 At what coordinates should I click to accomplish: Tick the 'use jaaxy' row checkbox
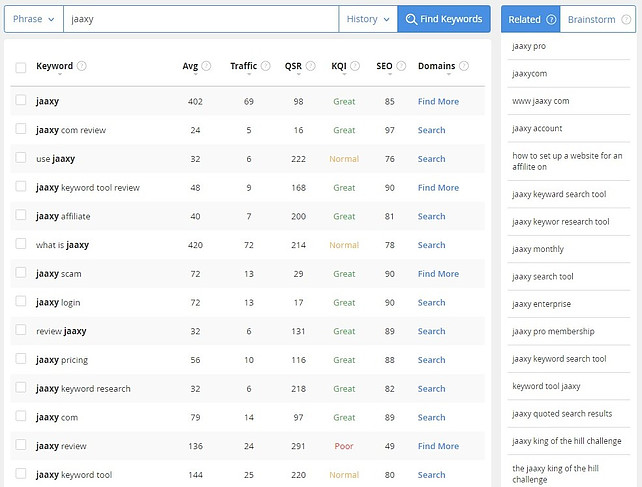[x=20, y=157]
